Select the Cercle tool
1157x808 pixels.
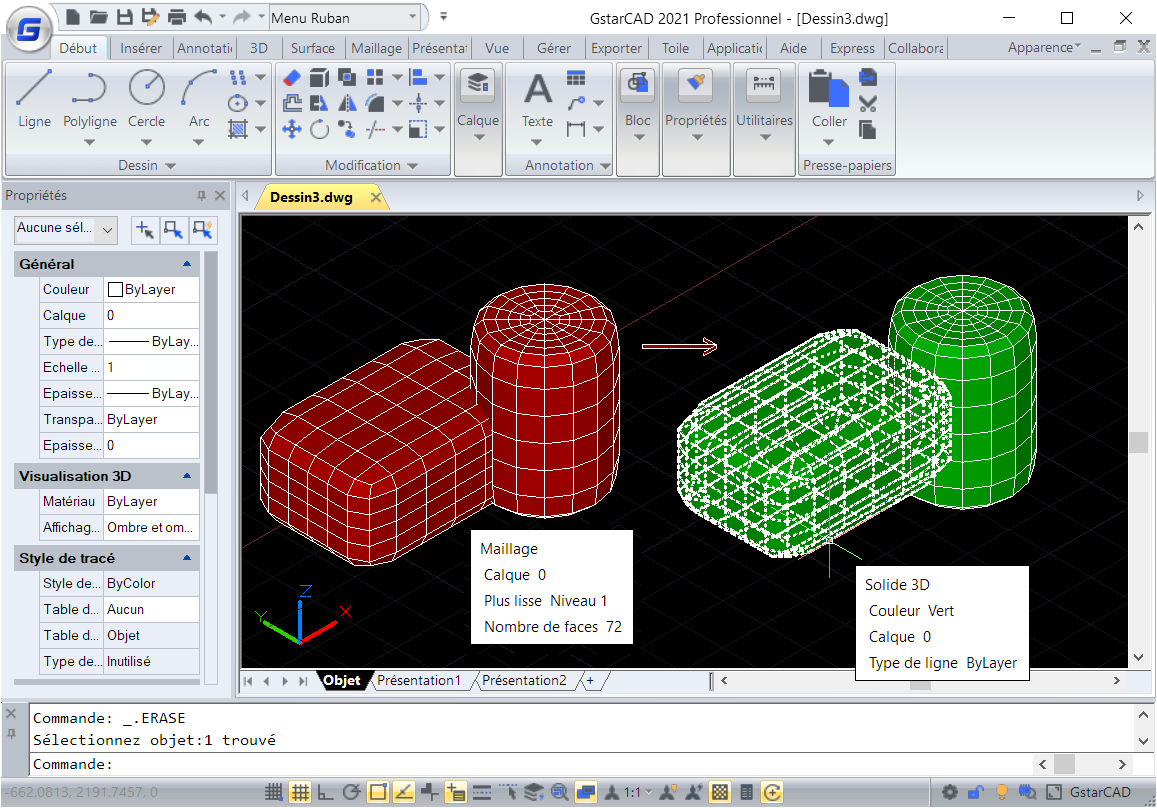pyautogui.click(x=146, y=98)
